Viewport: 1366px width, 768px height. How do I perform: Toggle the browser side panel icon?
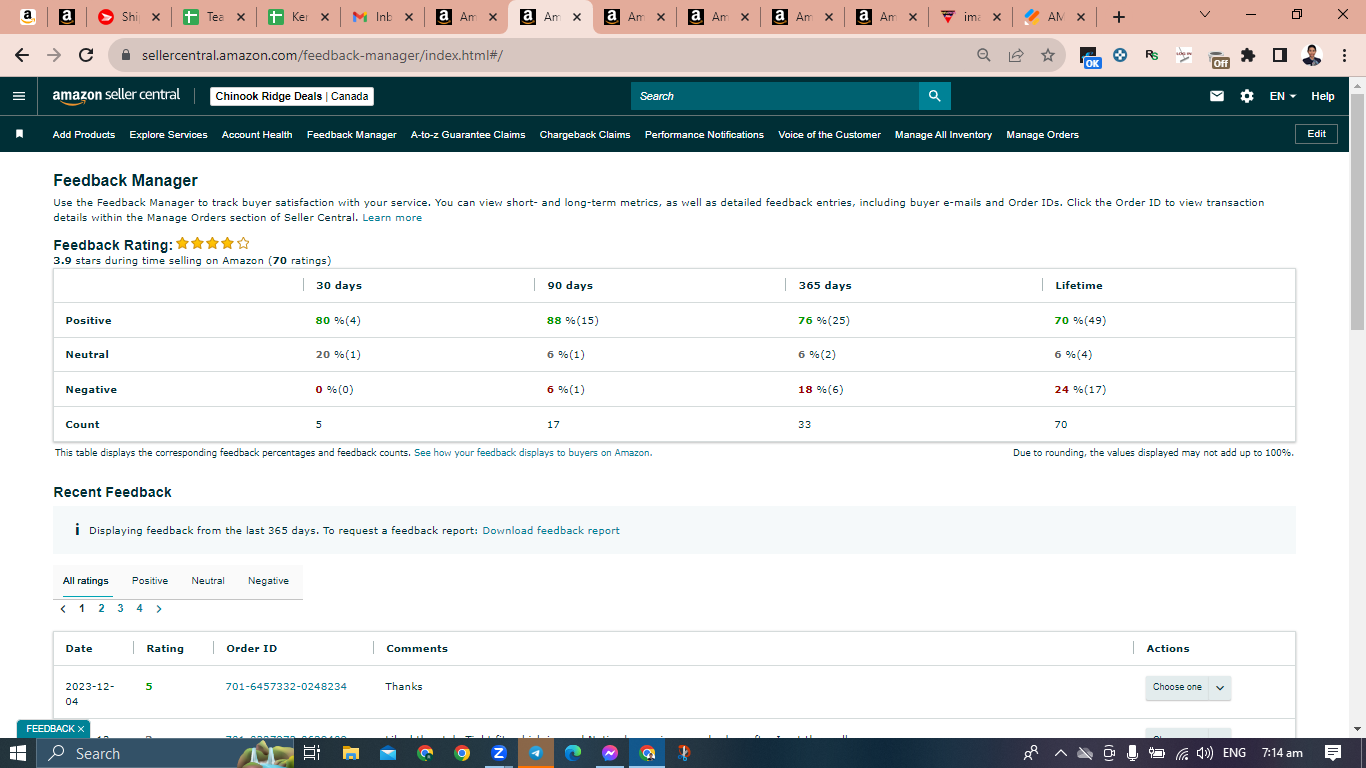(1279, 55)
